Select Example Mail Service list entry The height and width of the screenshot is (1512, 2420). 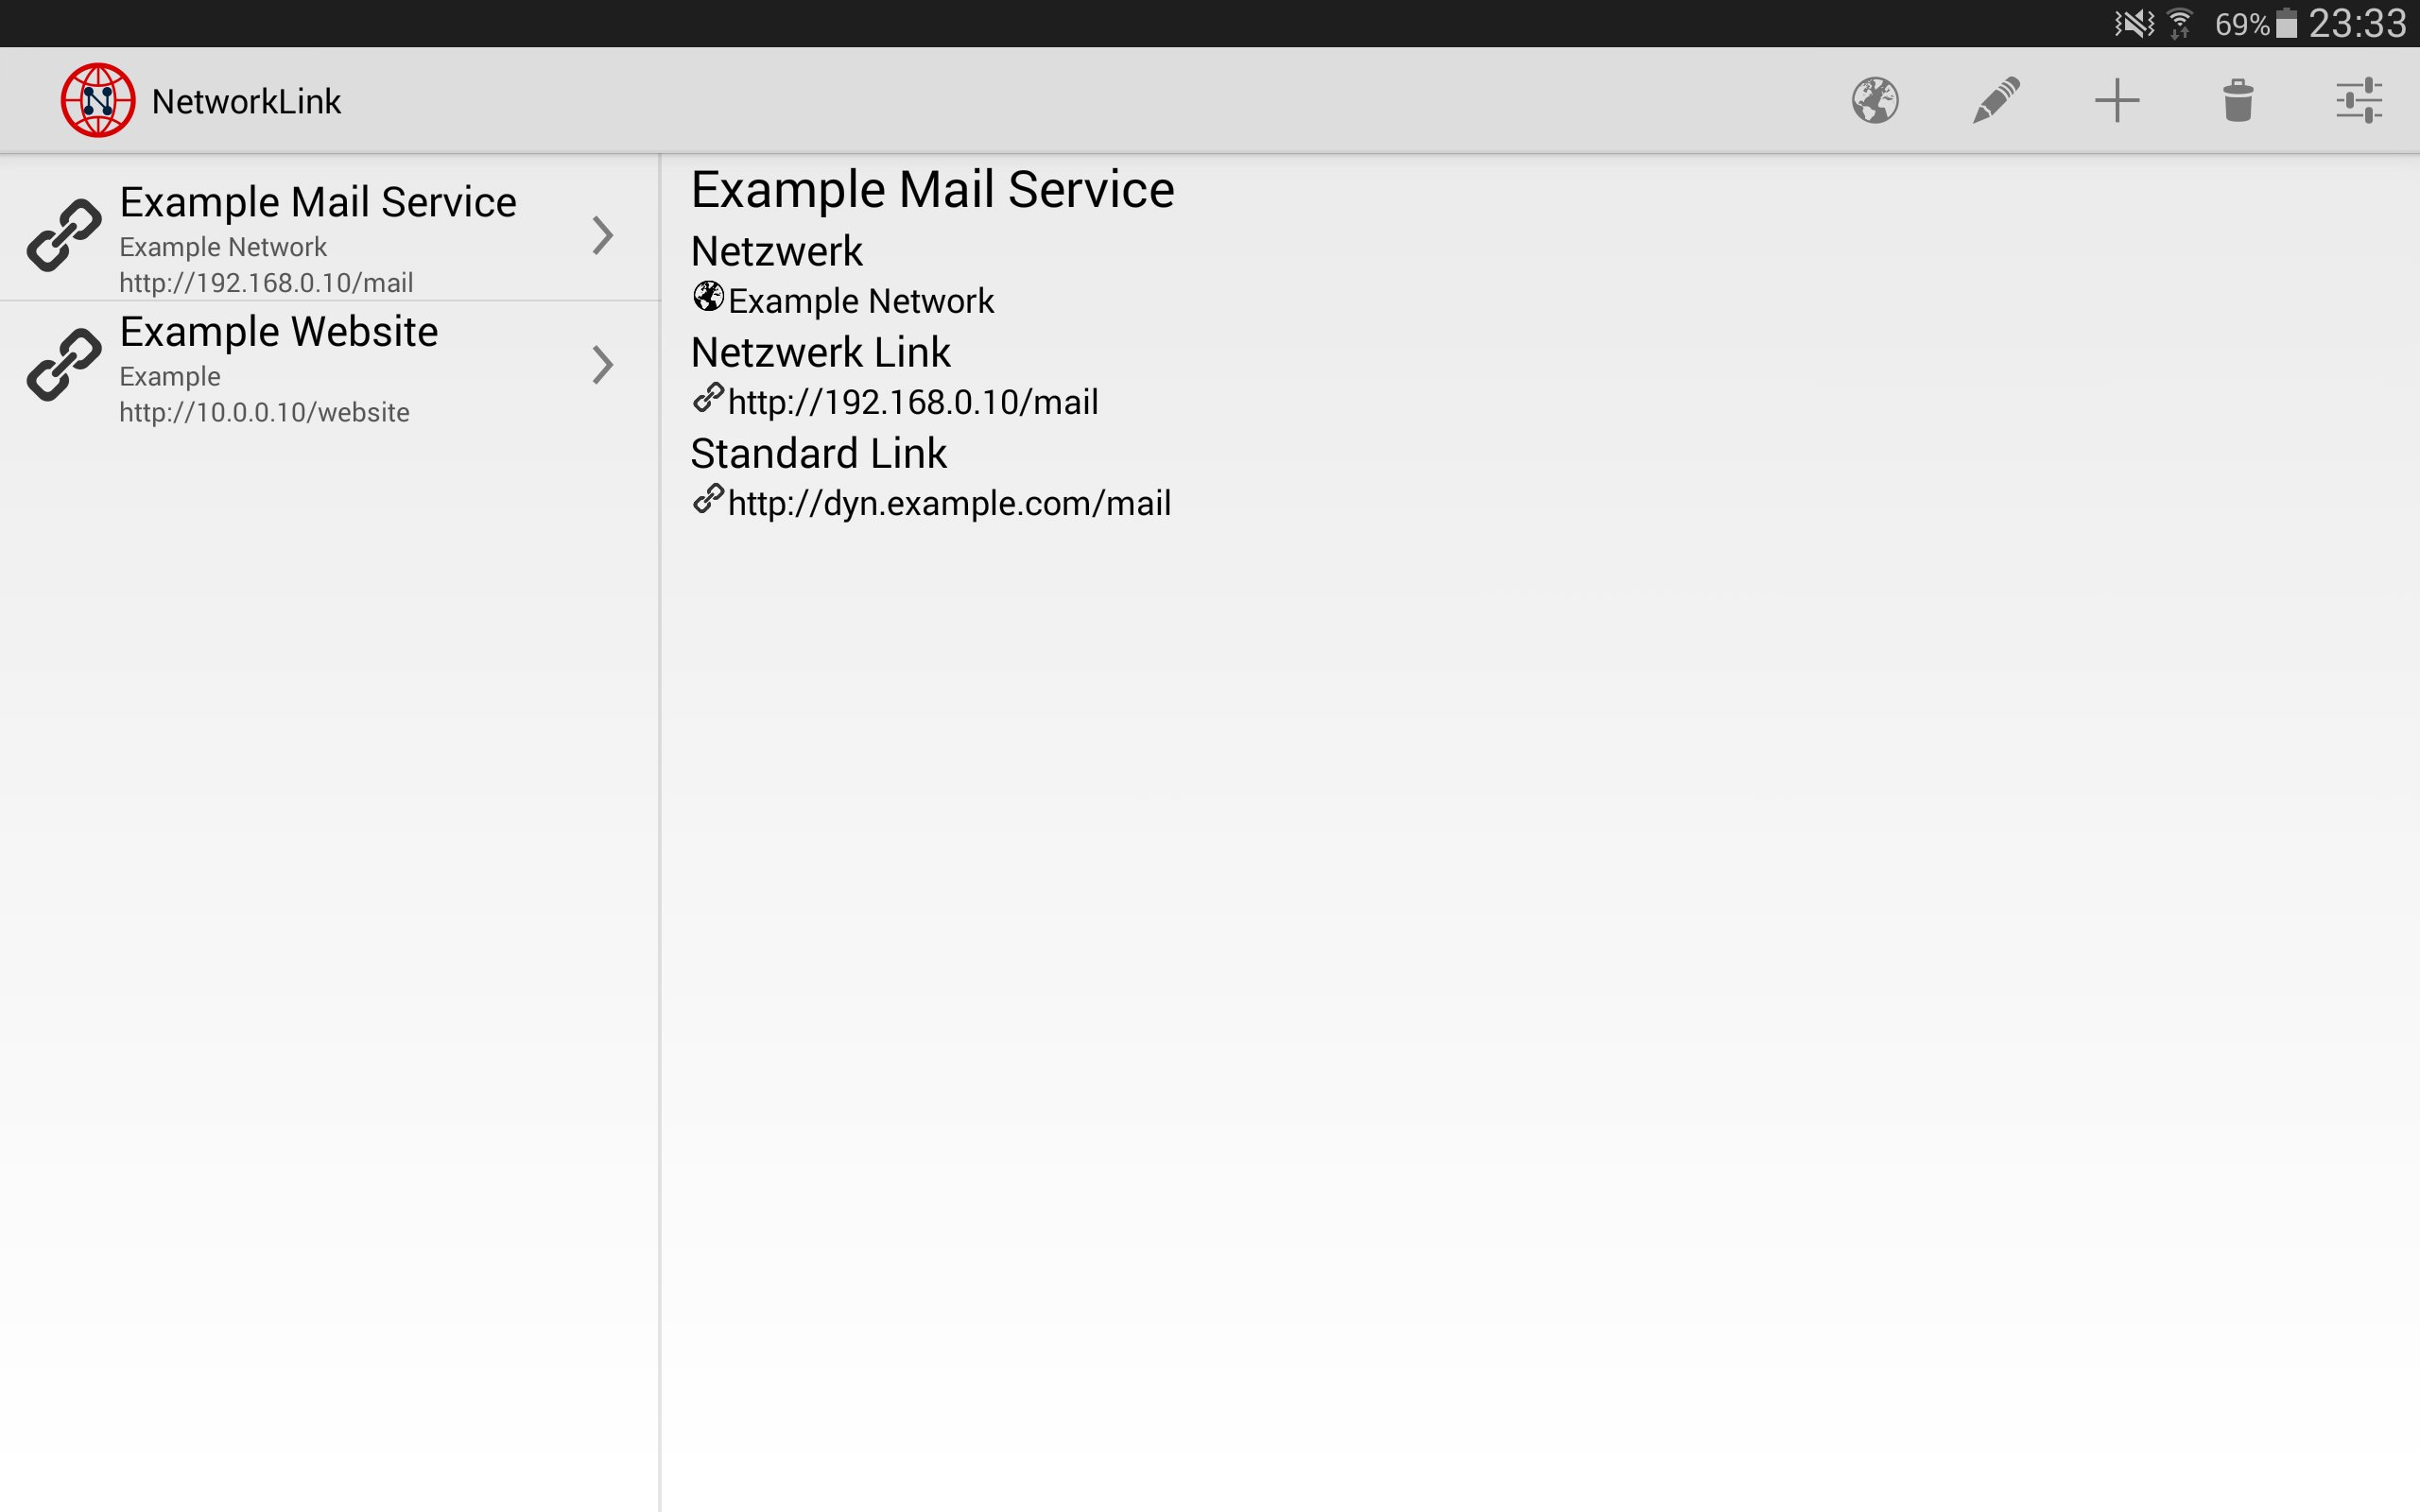[318, 203]
